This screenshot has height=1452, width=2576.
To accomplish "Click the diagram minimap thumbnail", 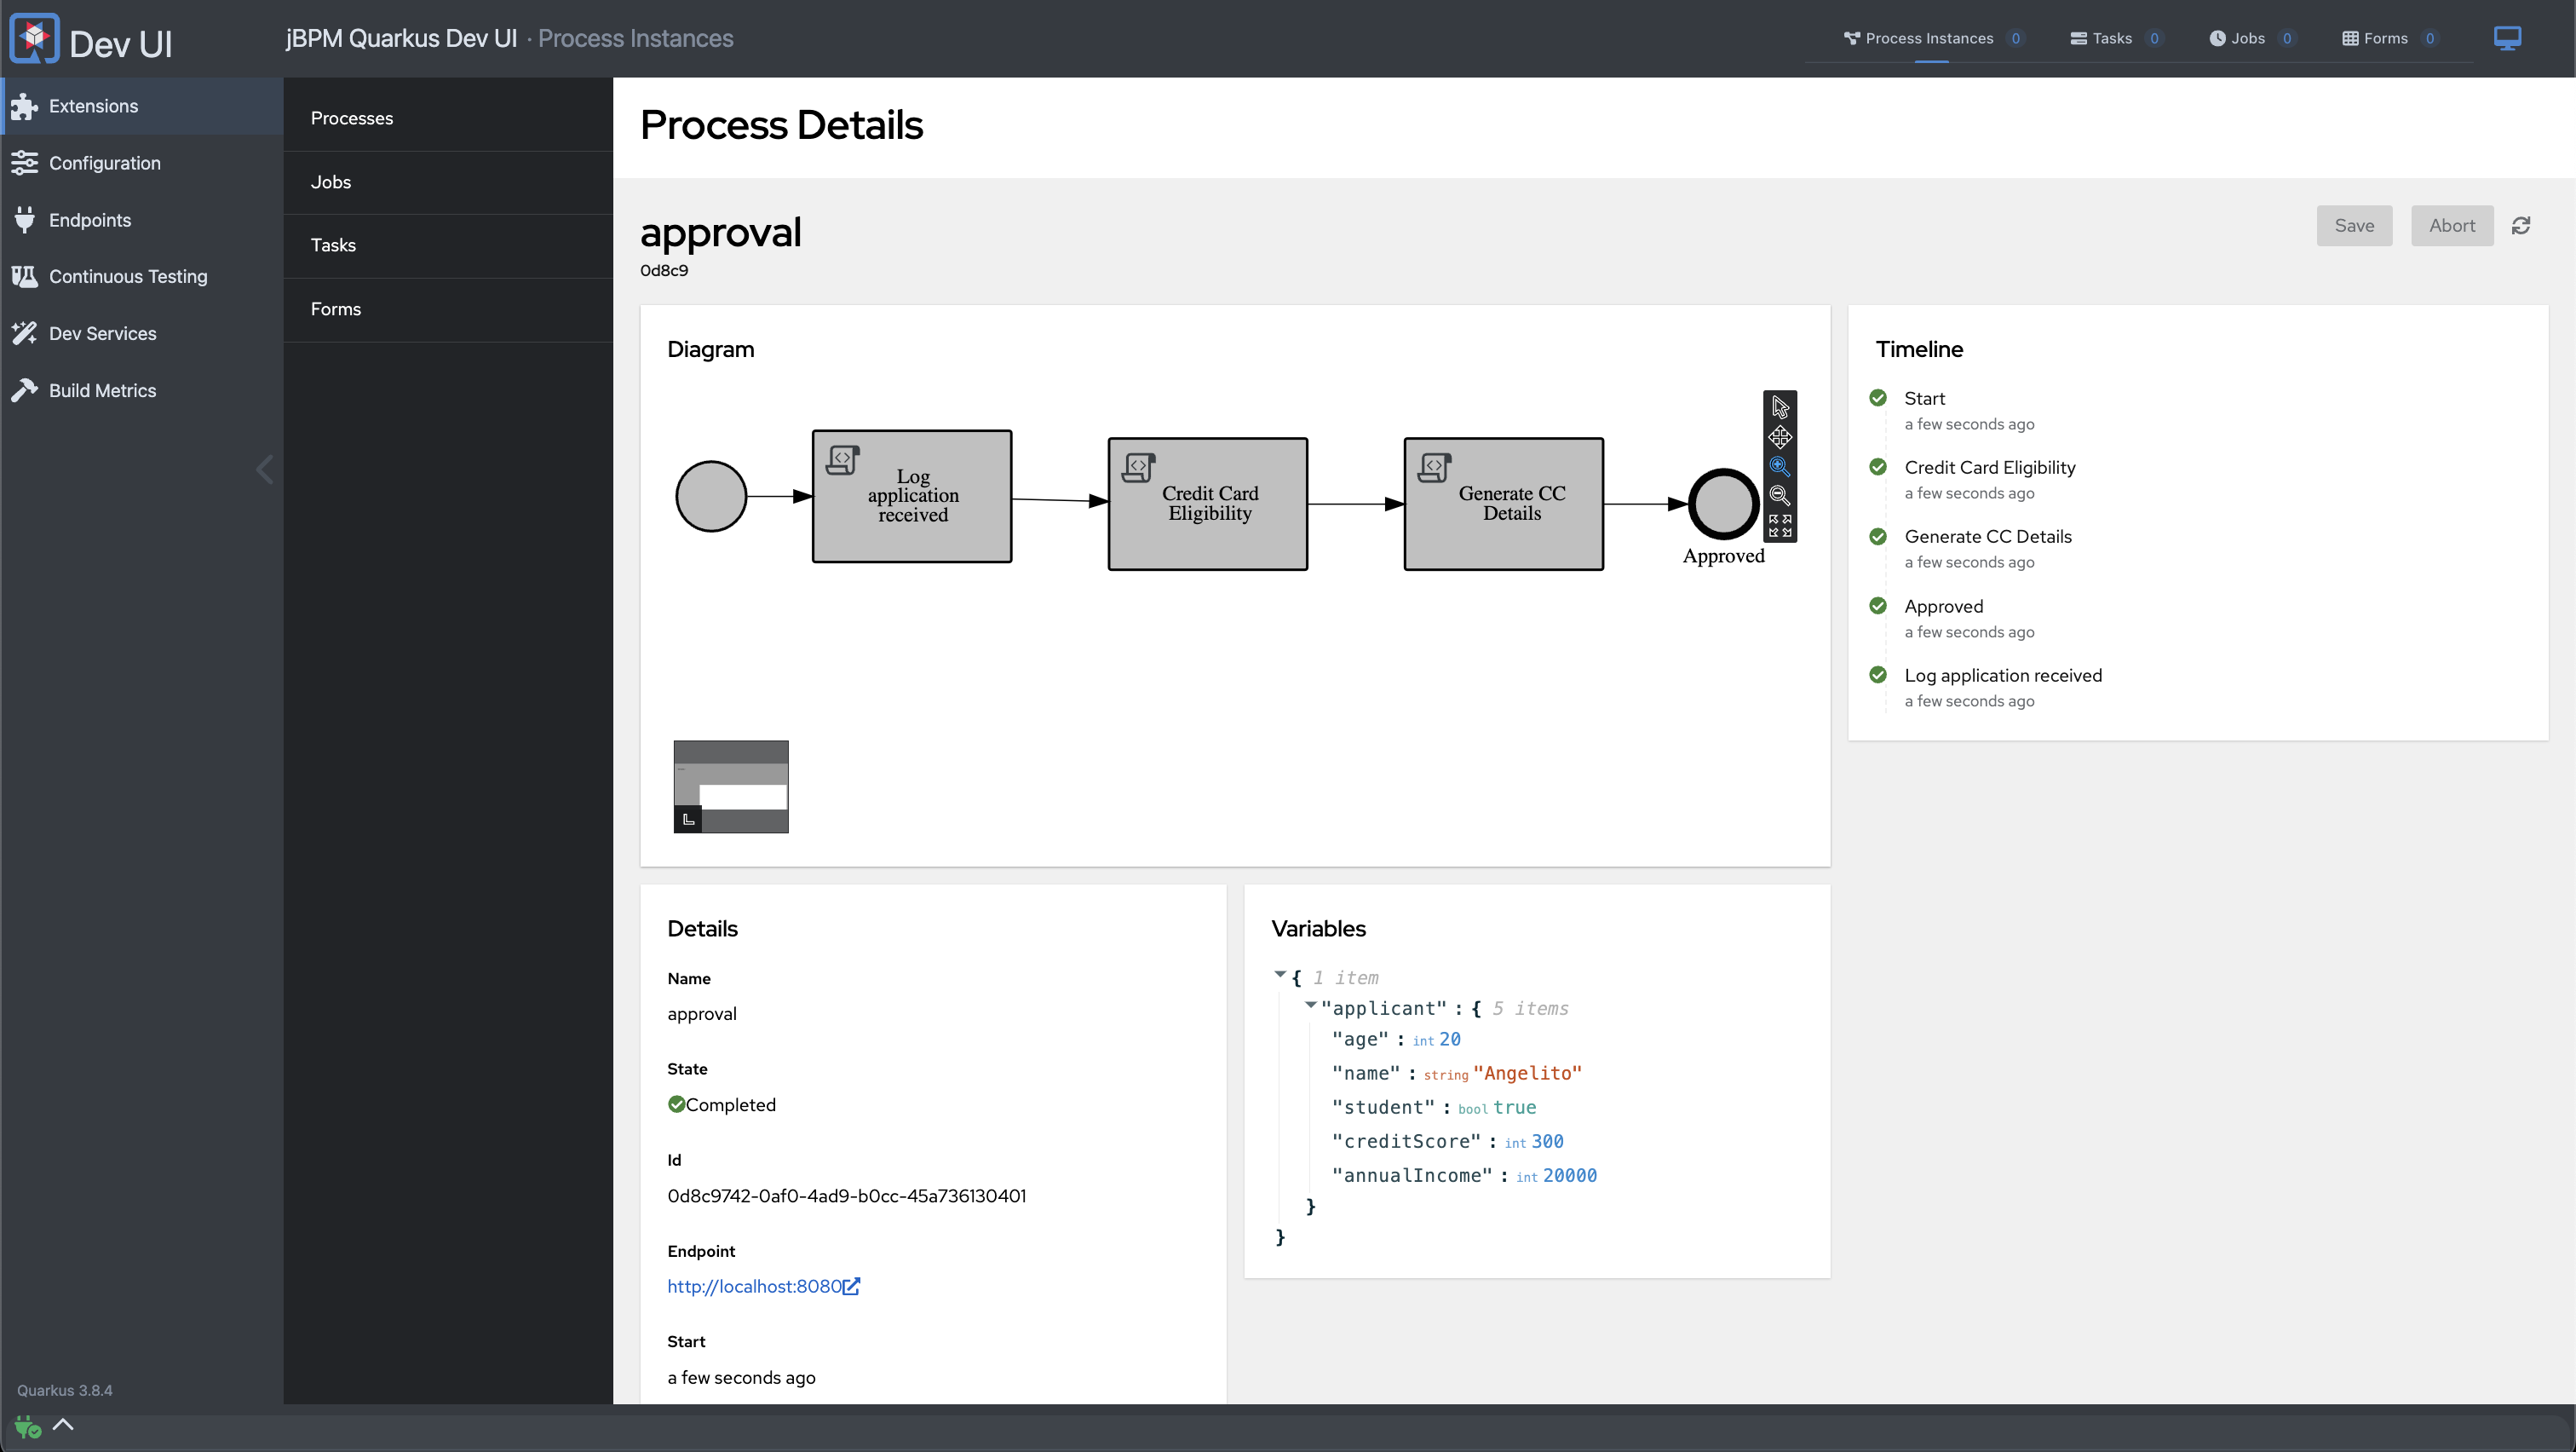I will click(731, 786).
